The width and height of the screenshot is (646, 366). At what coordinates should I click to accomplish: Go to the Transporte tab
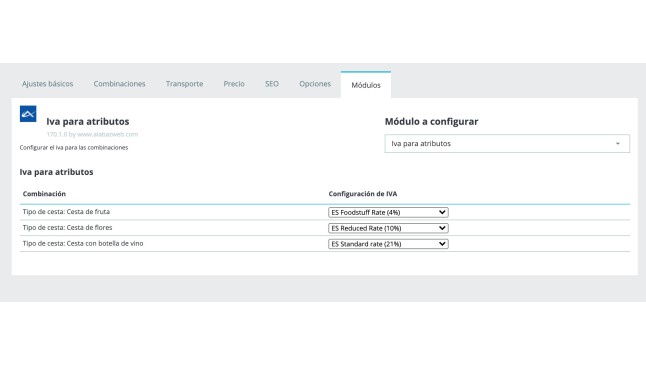(184, 84)
